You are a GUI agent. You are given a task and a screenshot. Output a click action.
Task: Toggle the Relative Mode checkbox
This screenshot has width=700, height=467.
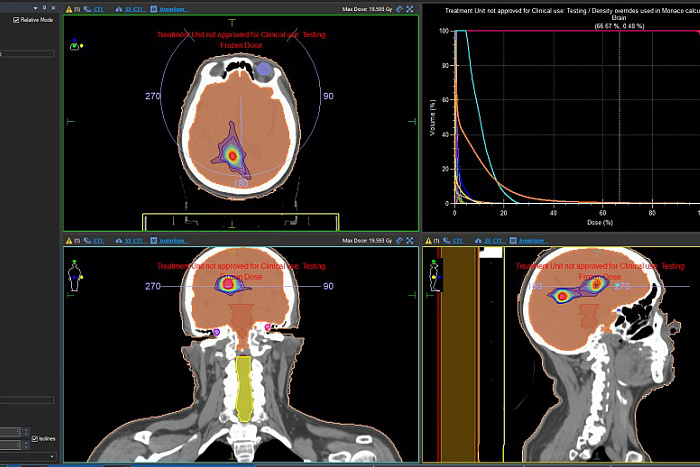coord(16,20)
